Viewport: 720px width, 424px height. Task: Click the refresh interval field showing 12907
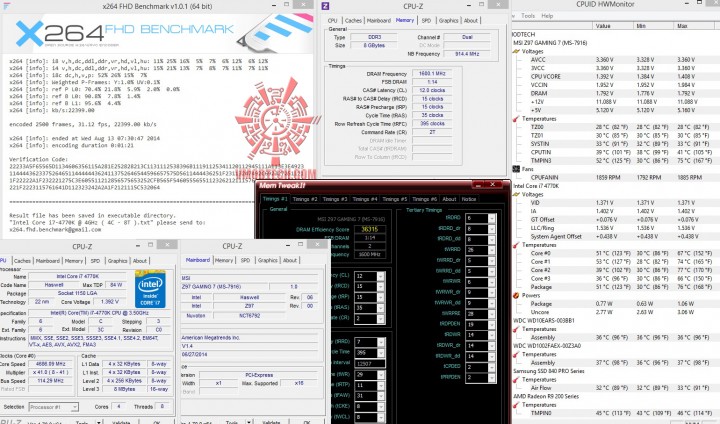tap(369, 363)
